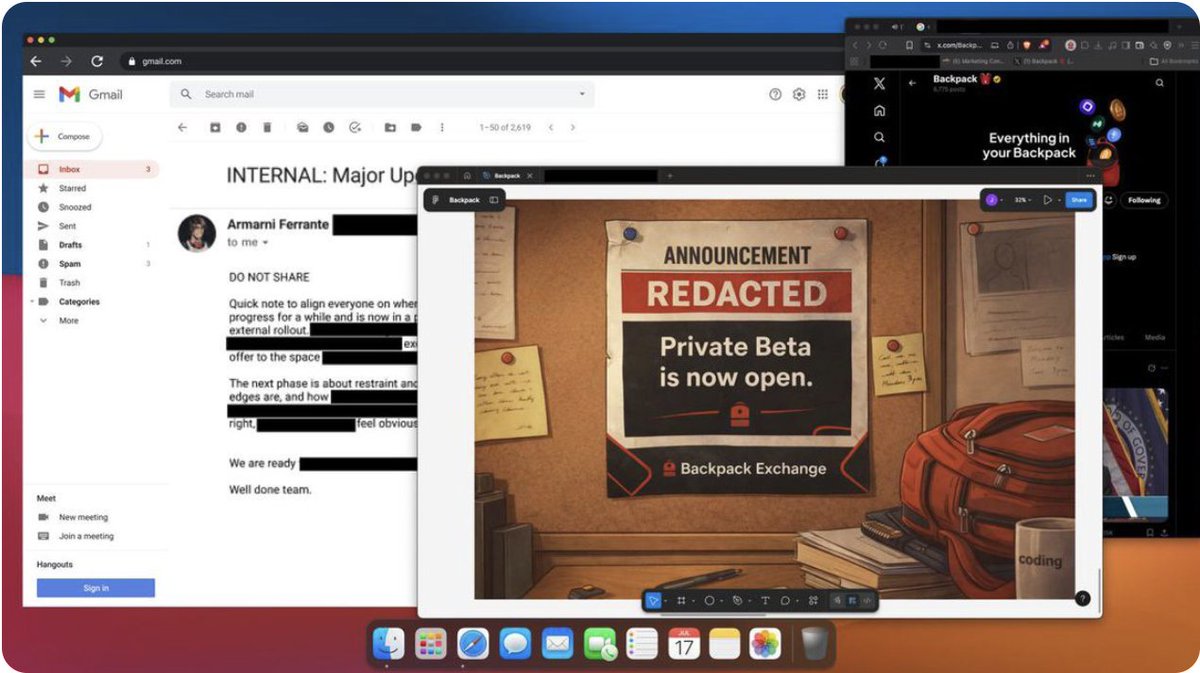Open Home in the X sidebar

coord(879,111)
